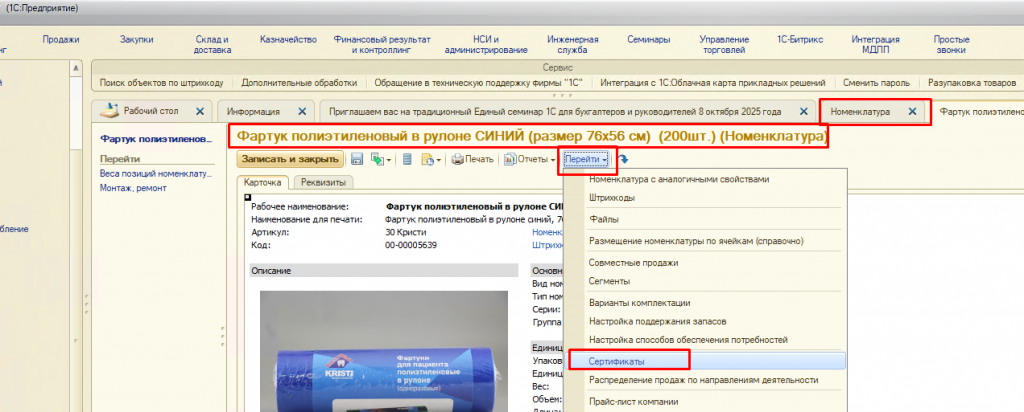This screenshot has height=412, width=1024.
Task: Open the Инженерная служба section
Action: 572,44
